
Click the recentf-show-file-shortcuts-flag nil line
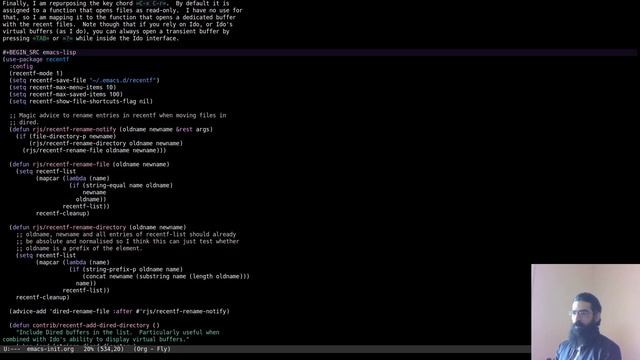pos(81,101)
